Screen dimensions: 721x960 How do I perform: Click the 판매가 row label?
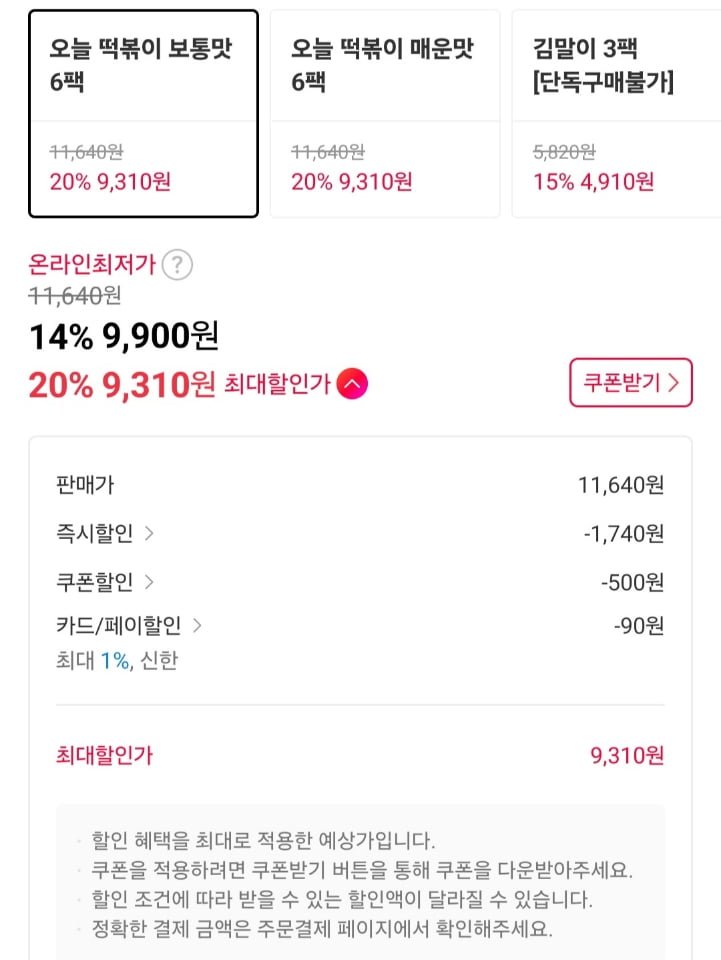[x=85, y=486]
